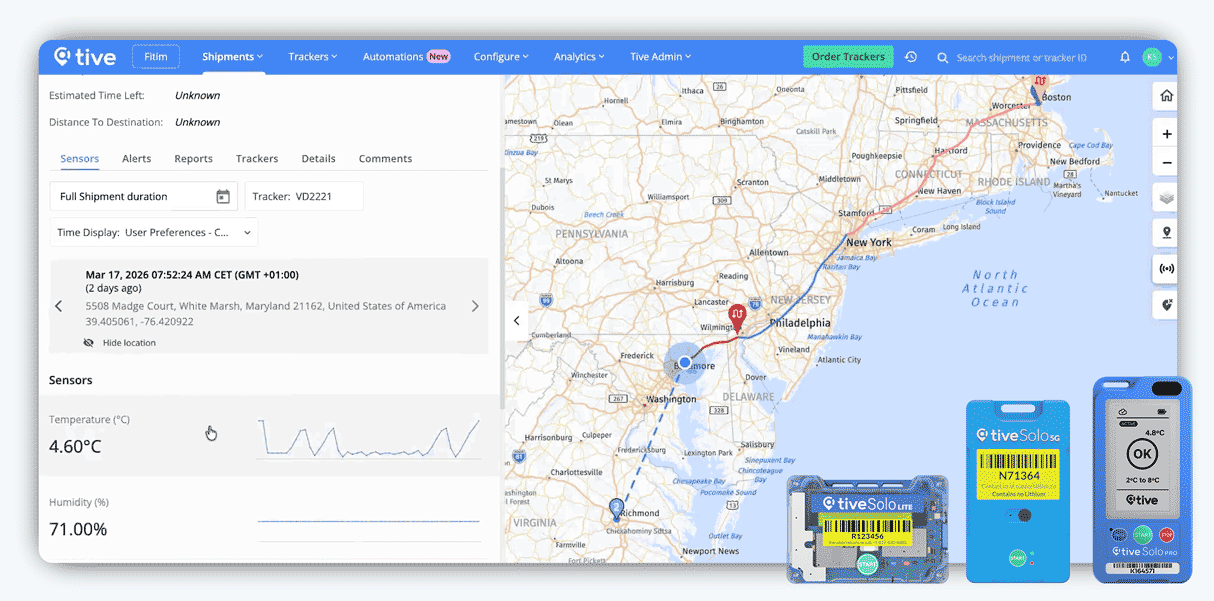
Task: Click the Tive Solo Lite tracker image
Action: (867, 530)
